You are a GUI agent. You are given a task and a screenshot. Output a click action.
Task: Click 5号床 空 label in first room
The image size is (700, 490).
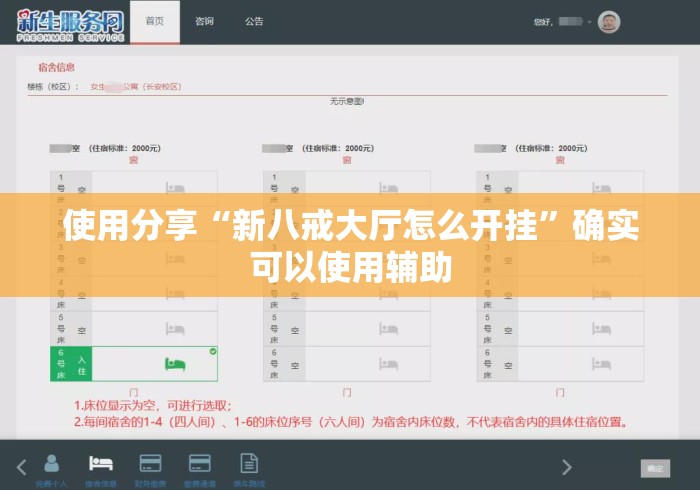pyautogui.click(x=71, y=329)
